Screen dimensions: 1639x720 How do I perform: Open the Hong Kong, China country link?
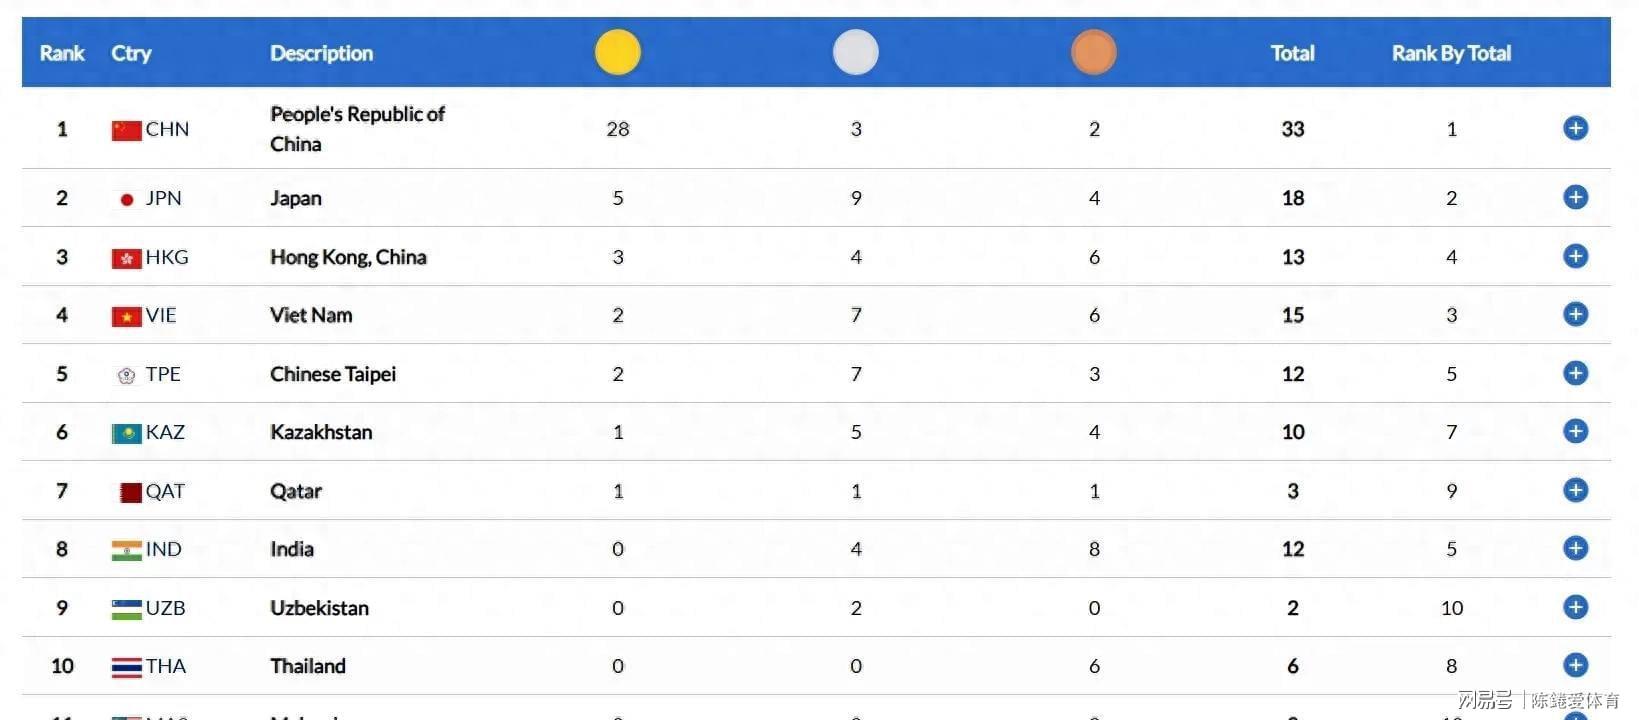tap(348, 257)
